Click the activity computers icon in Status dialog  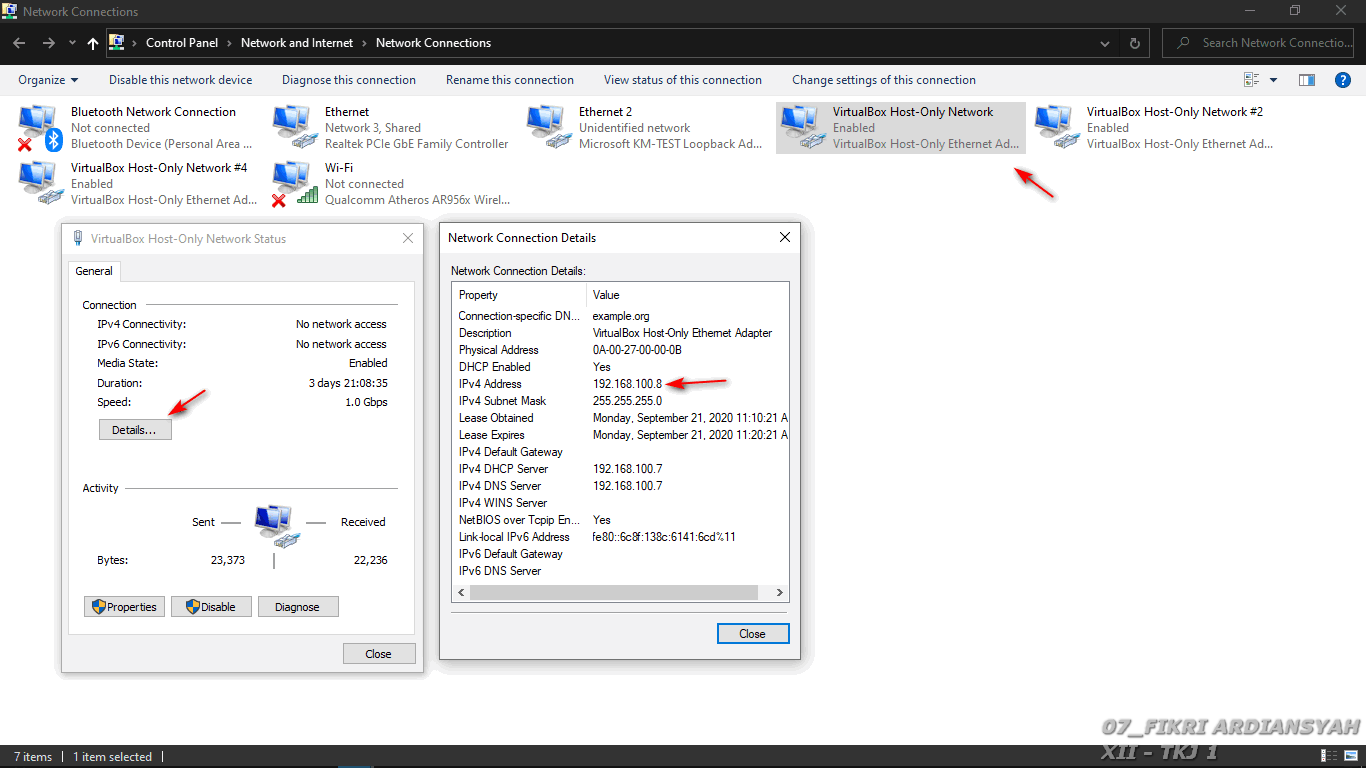click(x=275, y=526)
